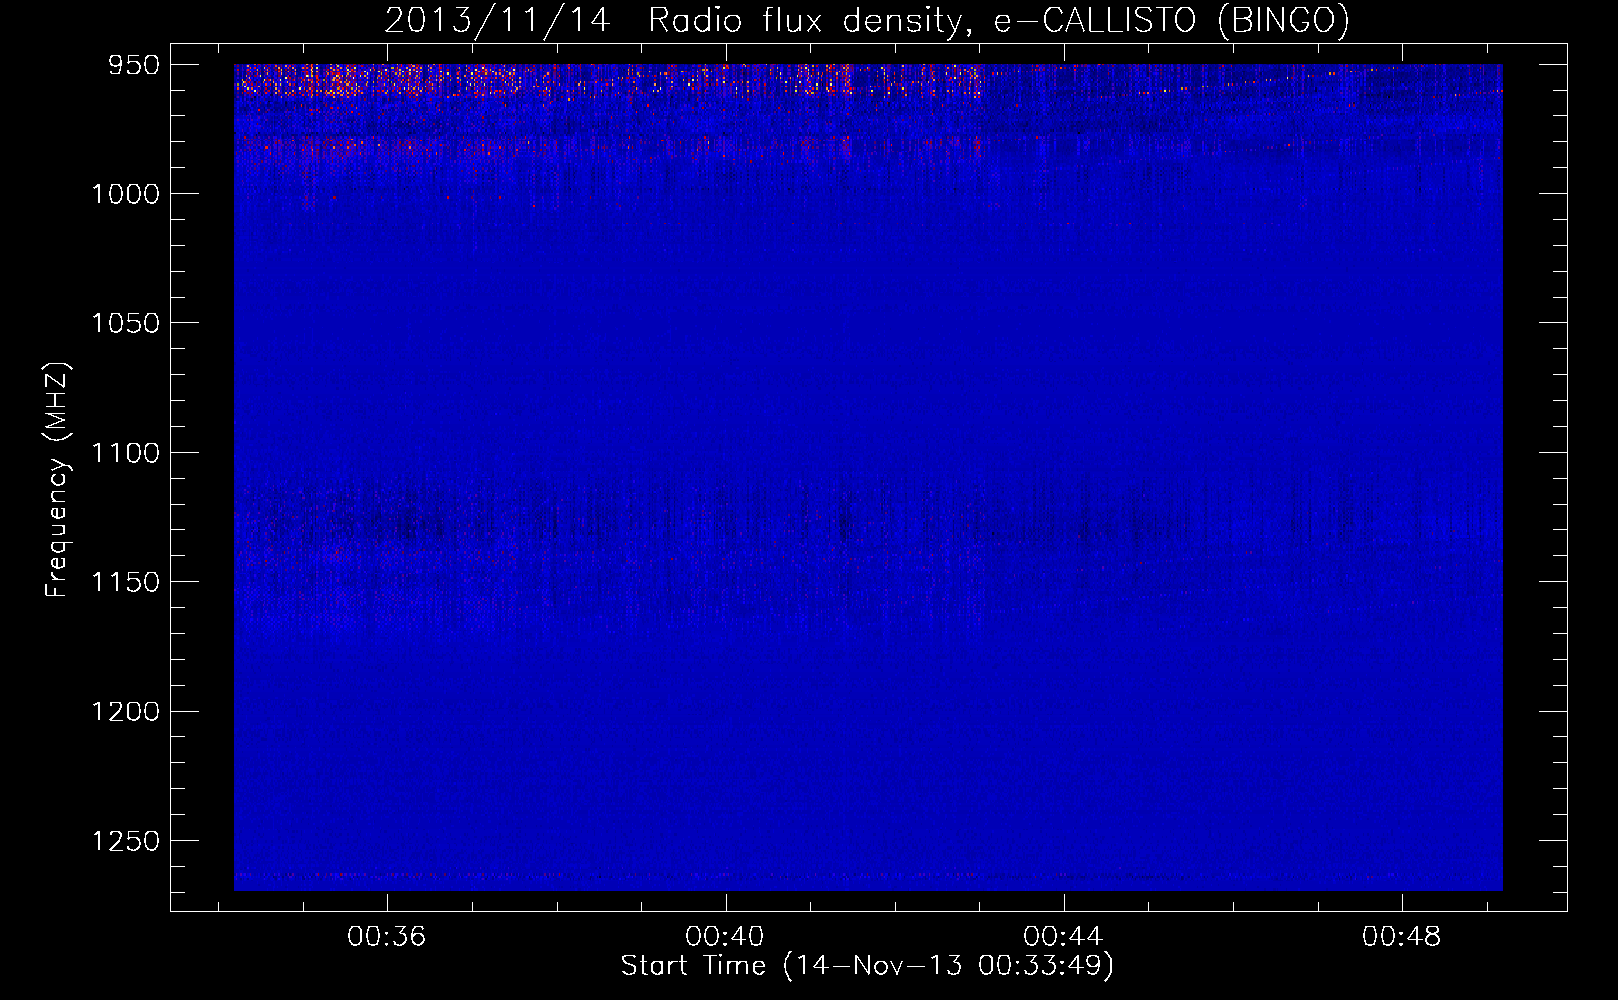The image size is (1618, 1000).
Task: Click the date '2013/11/14' in the title
Action: [x=497, y=20]
